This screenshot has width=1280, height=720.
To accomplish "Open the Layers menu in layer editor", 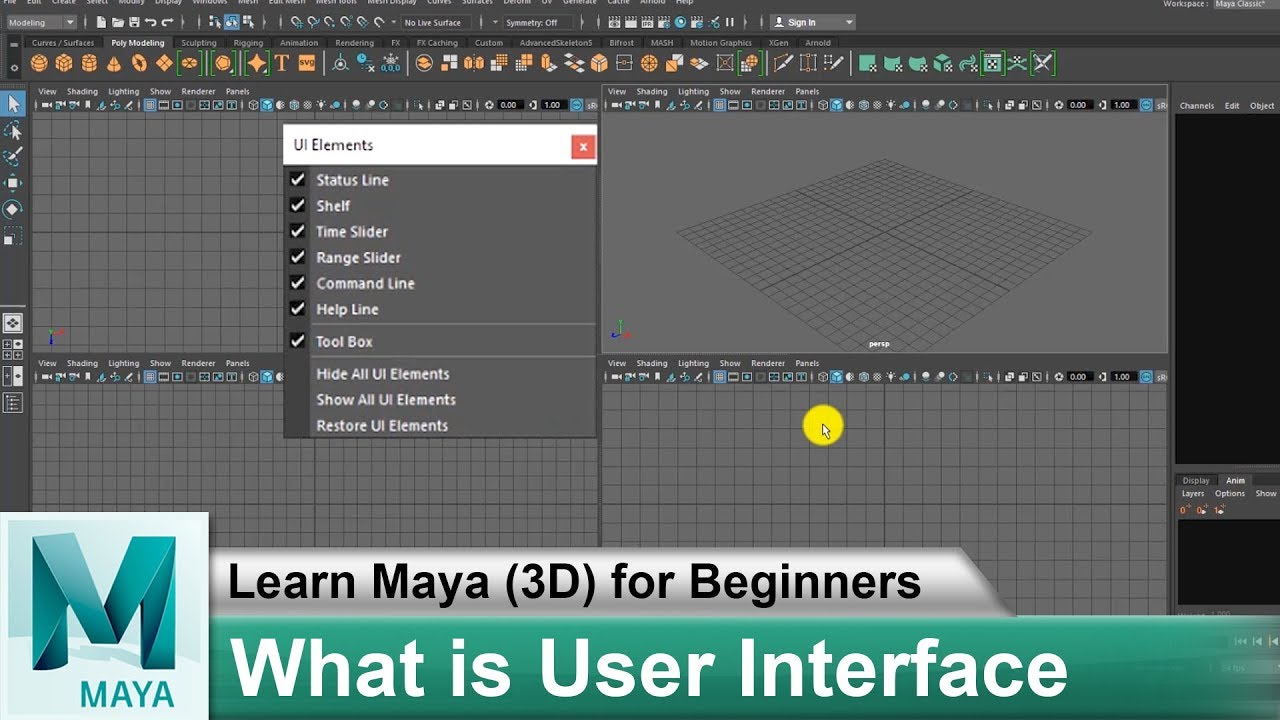I will pyautogui.click(x=1193, y=493).
